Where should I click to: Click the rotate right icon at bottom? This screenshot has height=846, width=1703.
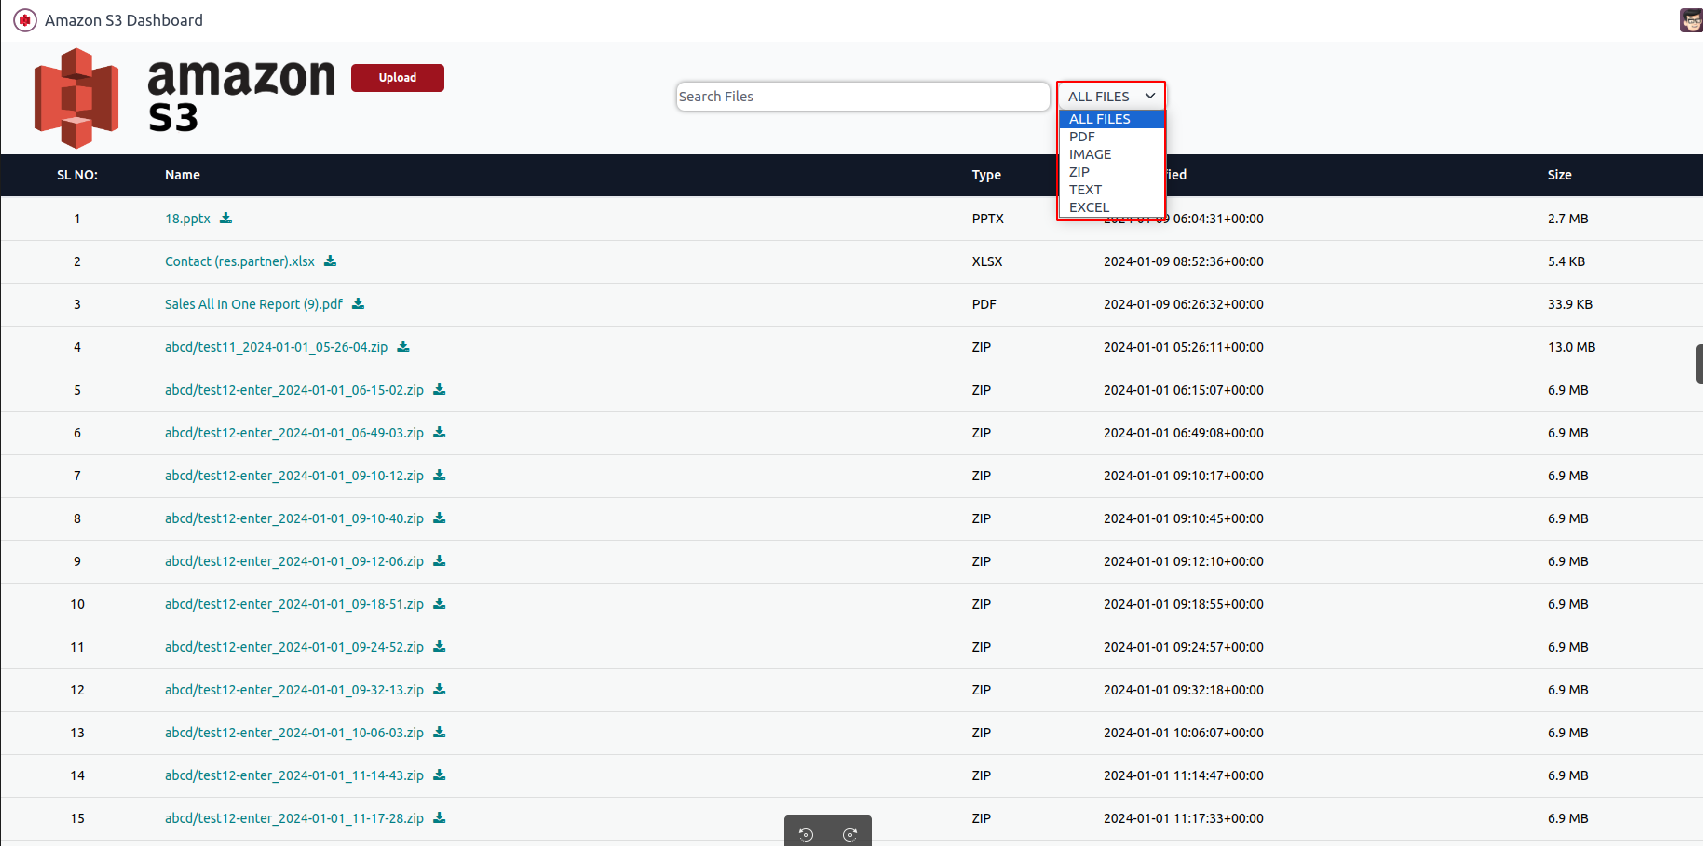point(850,834)
